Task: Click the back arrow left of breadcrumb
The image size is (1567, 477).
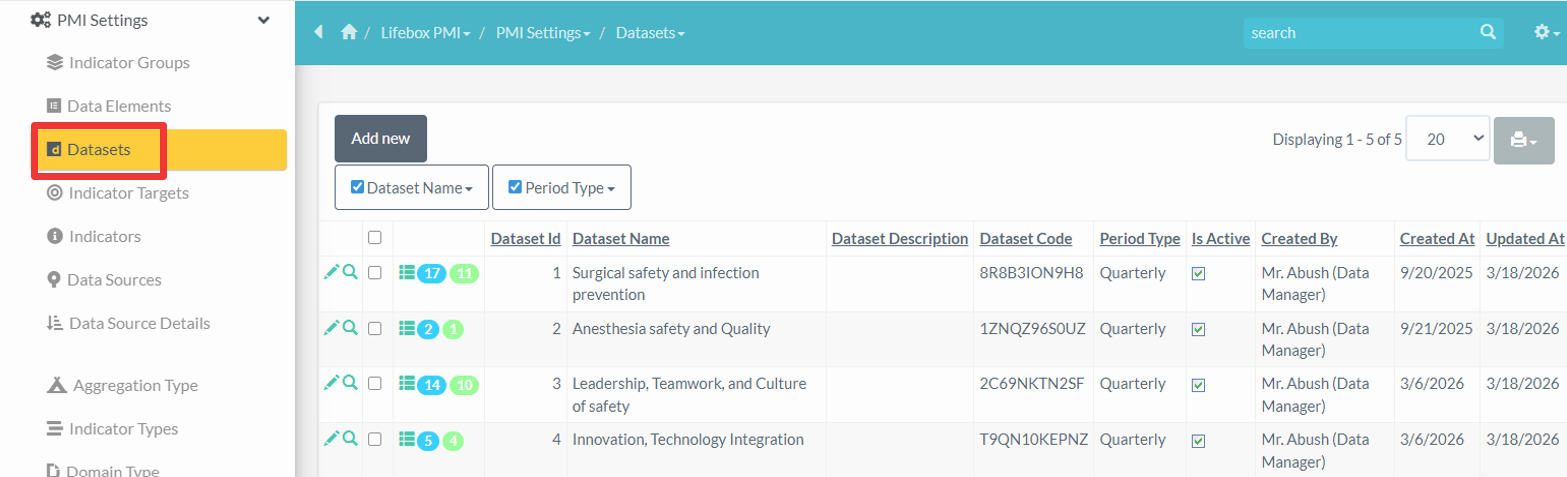Action: tap(319, 32)
